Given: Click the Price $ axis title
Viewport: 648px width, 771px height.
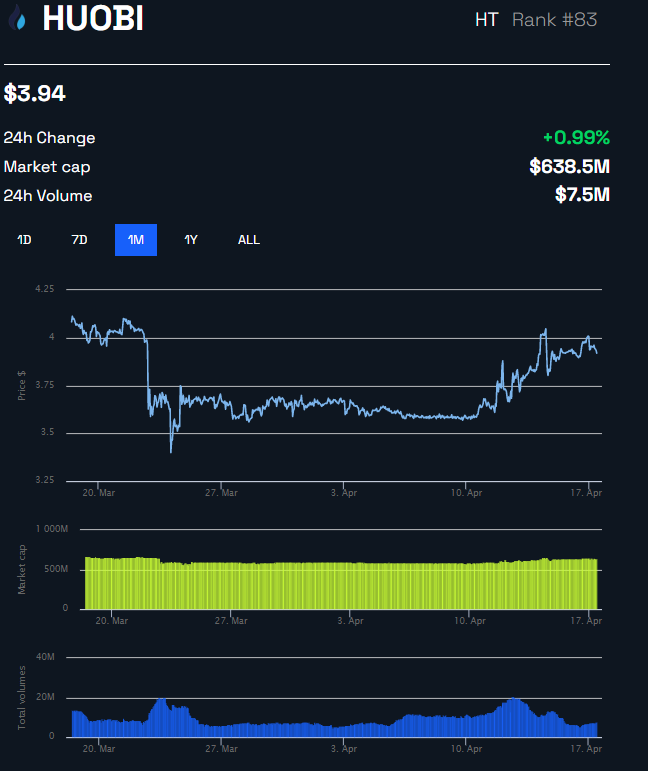Looking at the screenshot, I should coord(21,386).
